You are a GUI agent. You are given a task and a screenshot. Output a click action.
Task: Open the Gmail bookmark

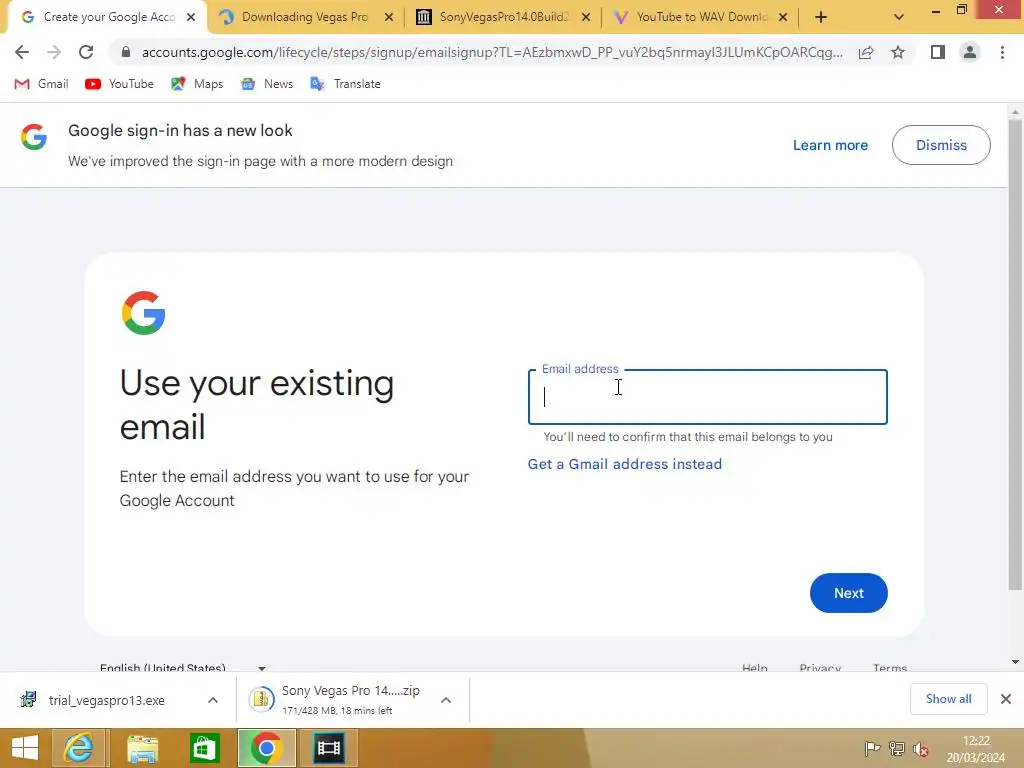point(41,84)
